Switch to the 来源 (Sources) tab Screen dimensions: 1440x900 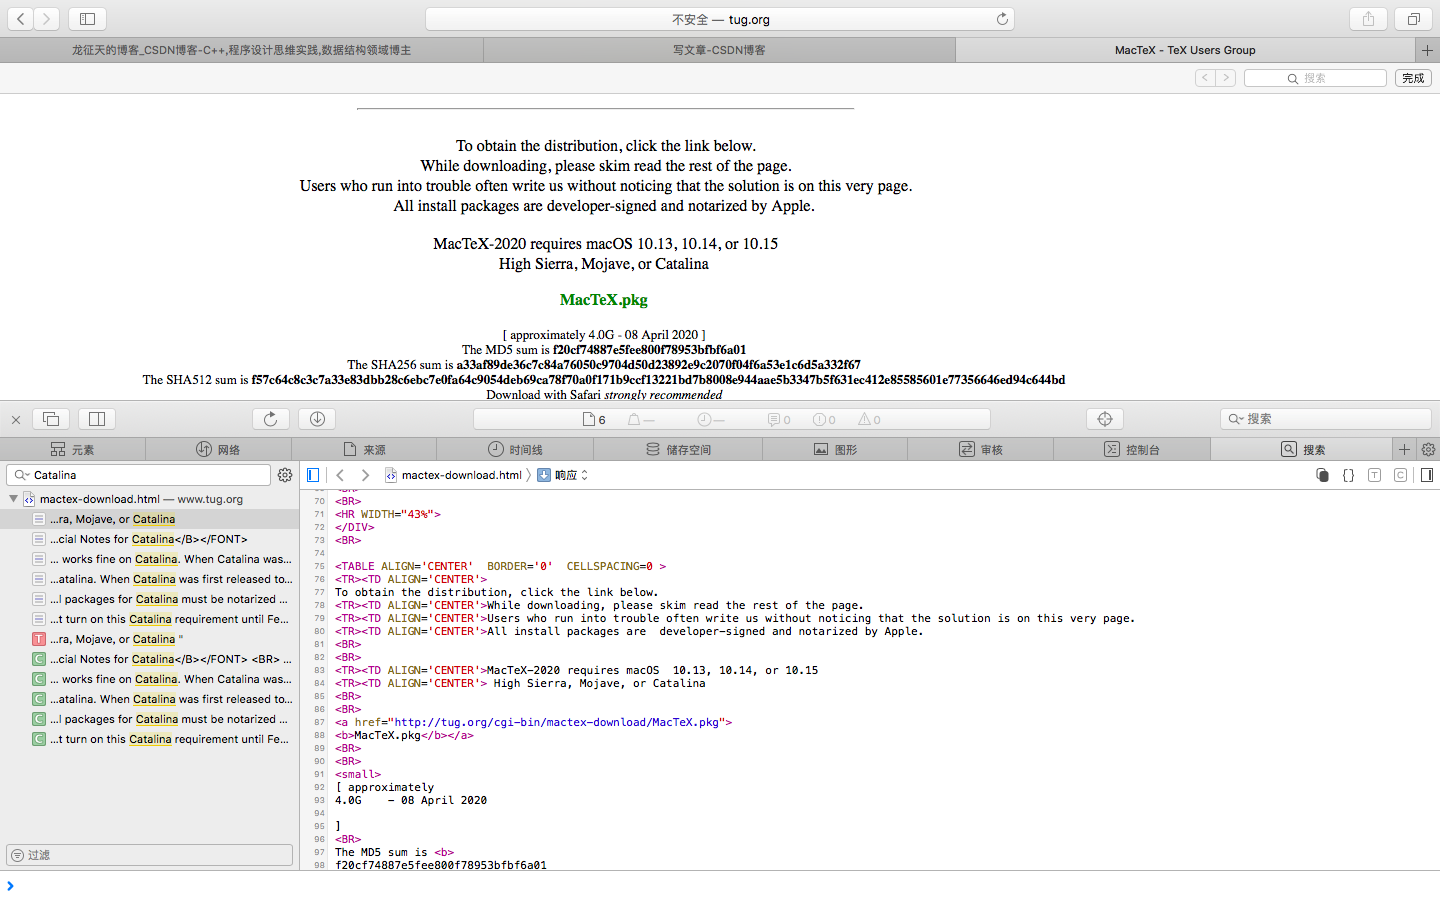tap(364, 450)
